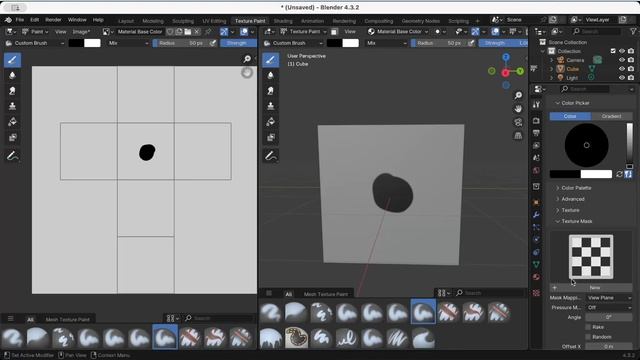Expand the Color Palette panel
This screenshot has width=640, height=360.
click(576, 188)
